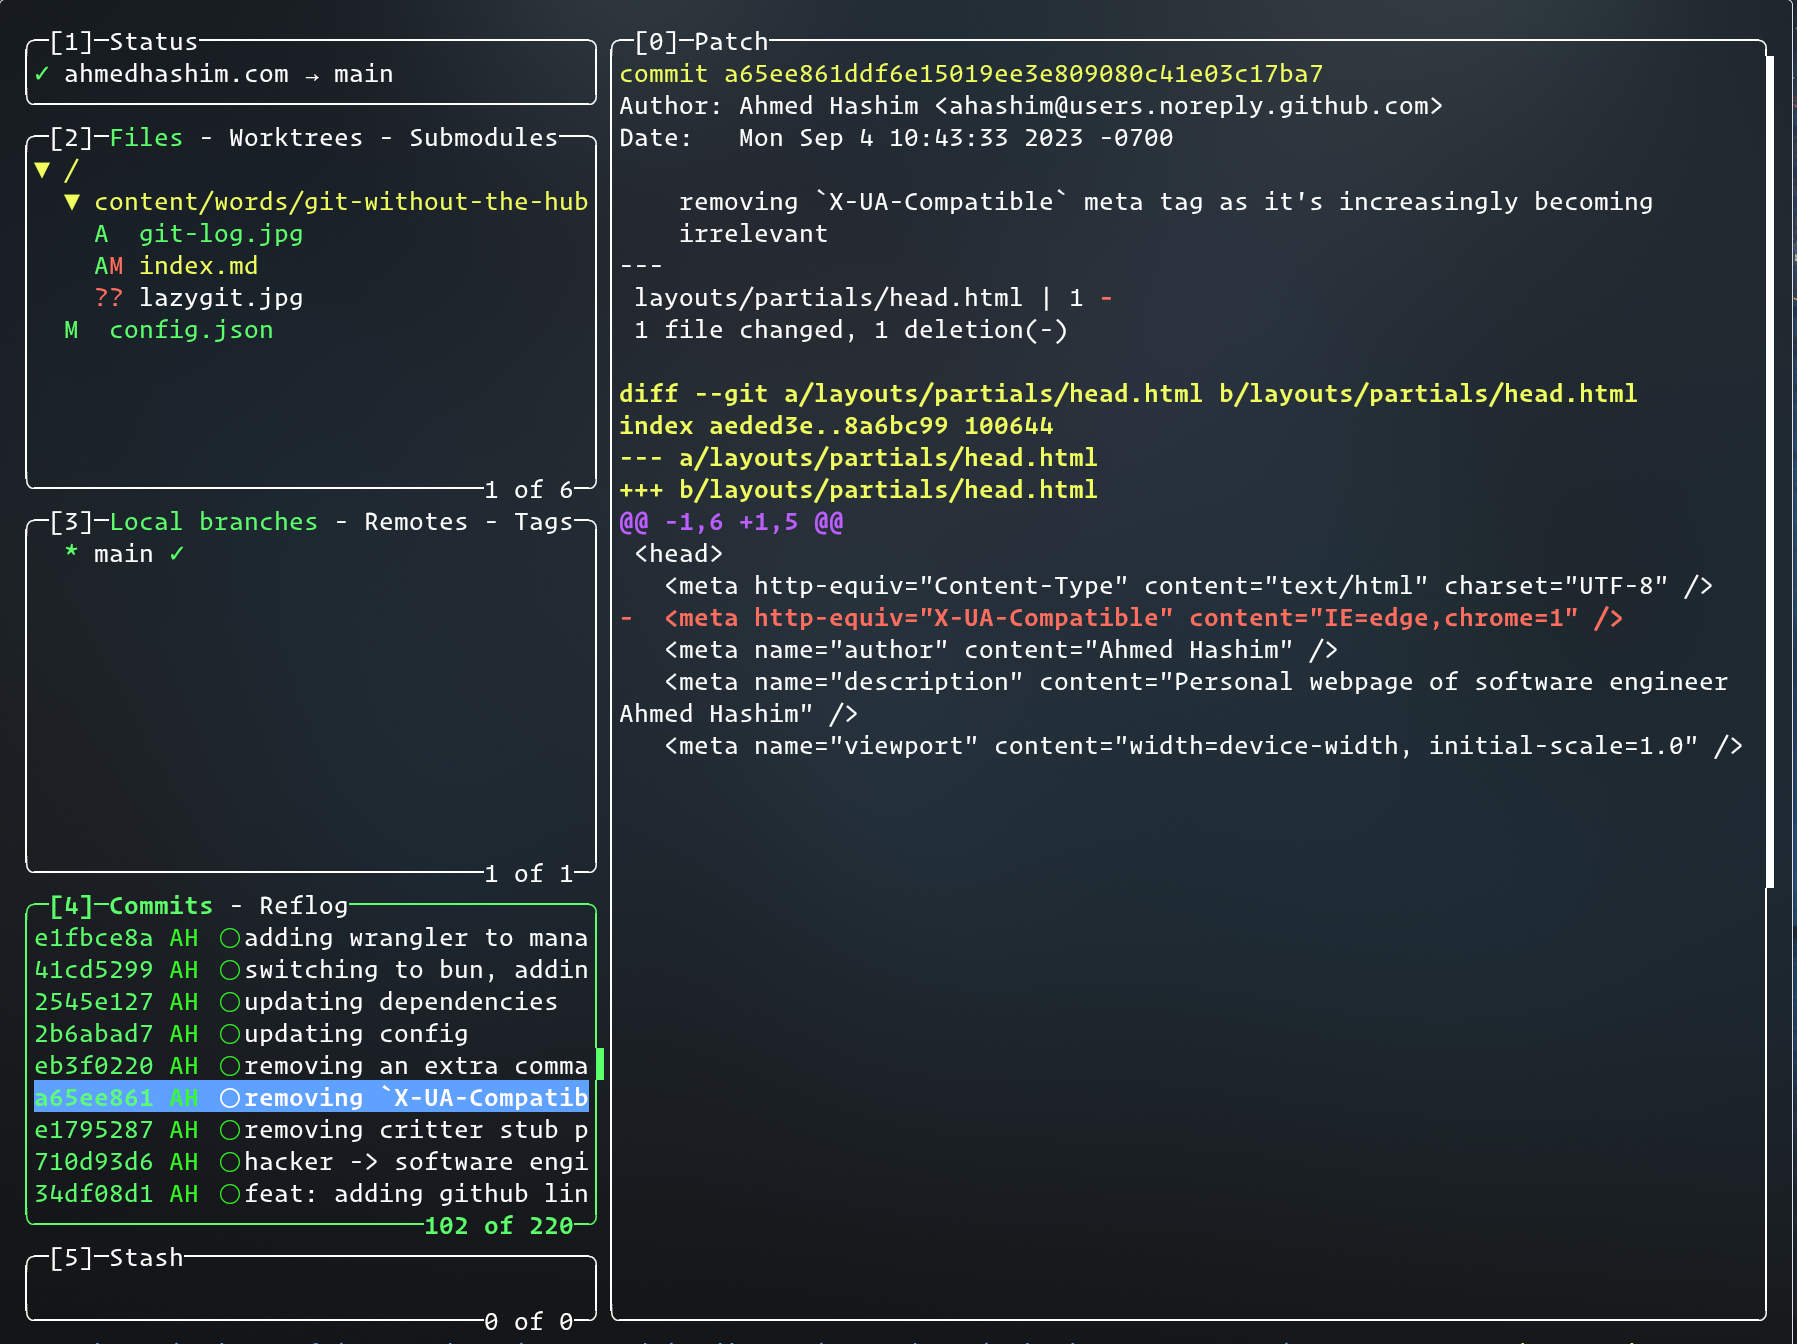Switch to the Remotes tab
Viewport: 1798px width, 1344px height.
click(x=416, y=522)
